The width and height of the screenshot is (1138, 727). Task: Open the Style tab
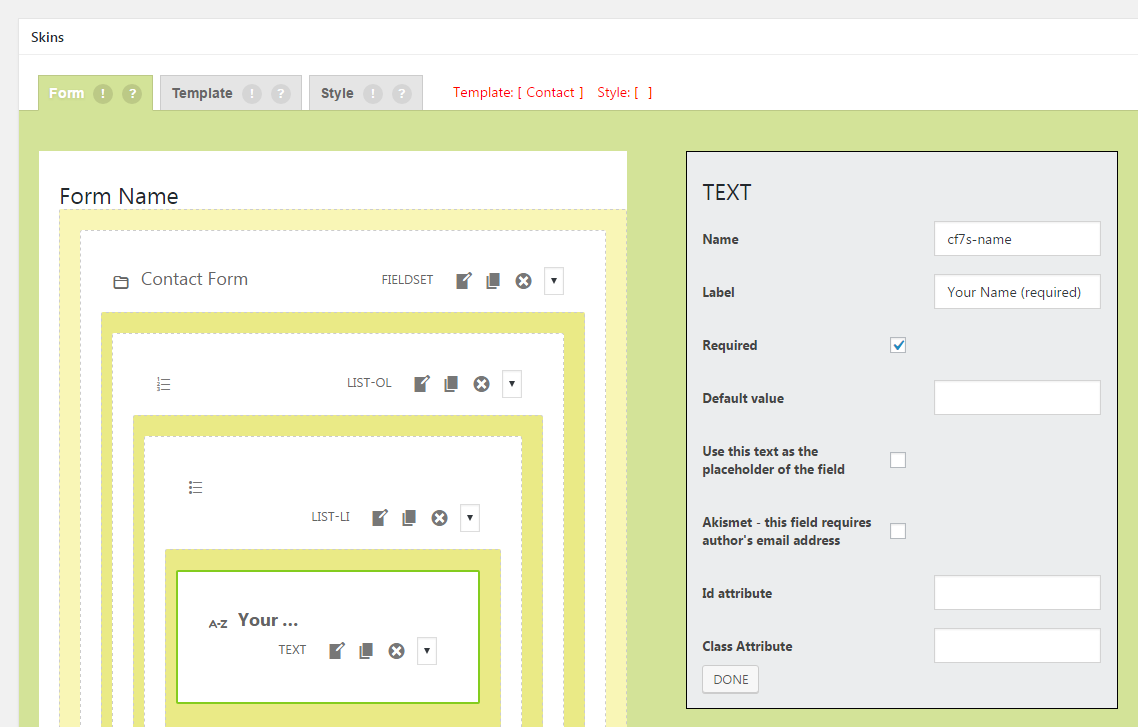(337, 94)
